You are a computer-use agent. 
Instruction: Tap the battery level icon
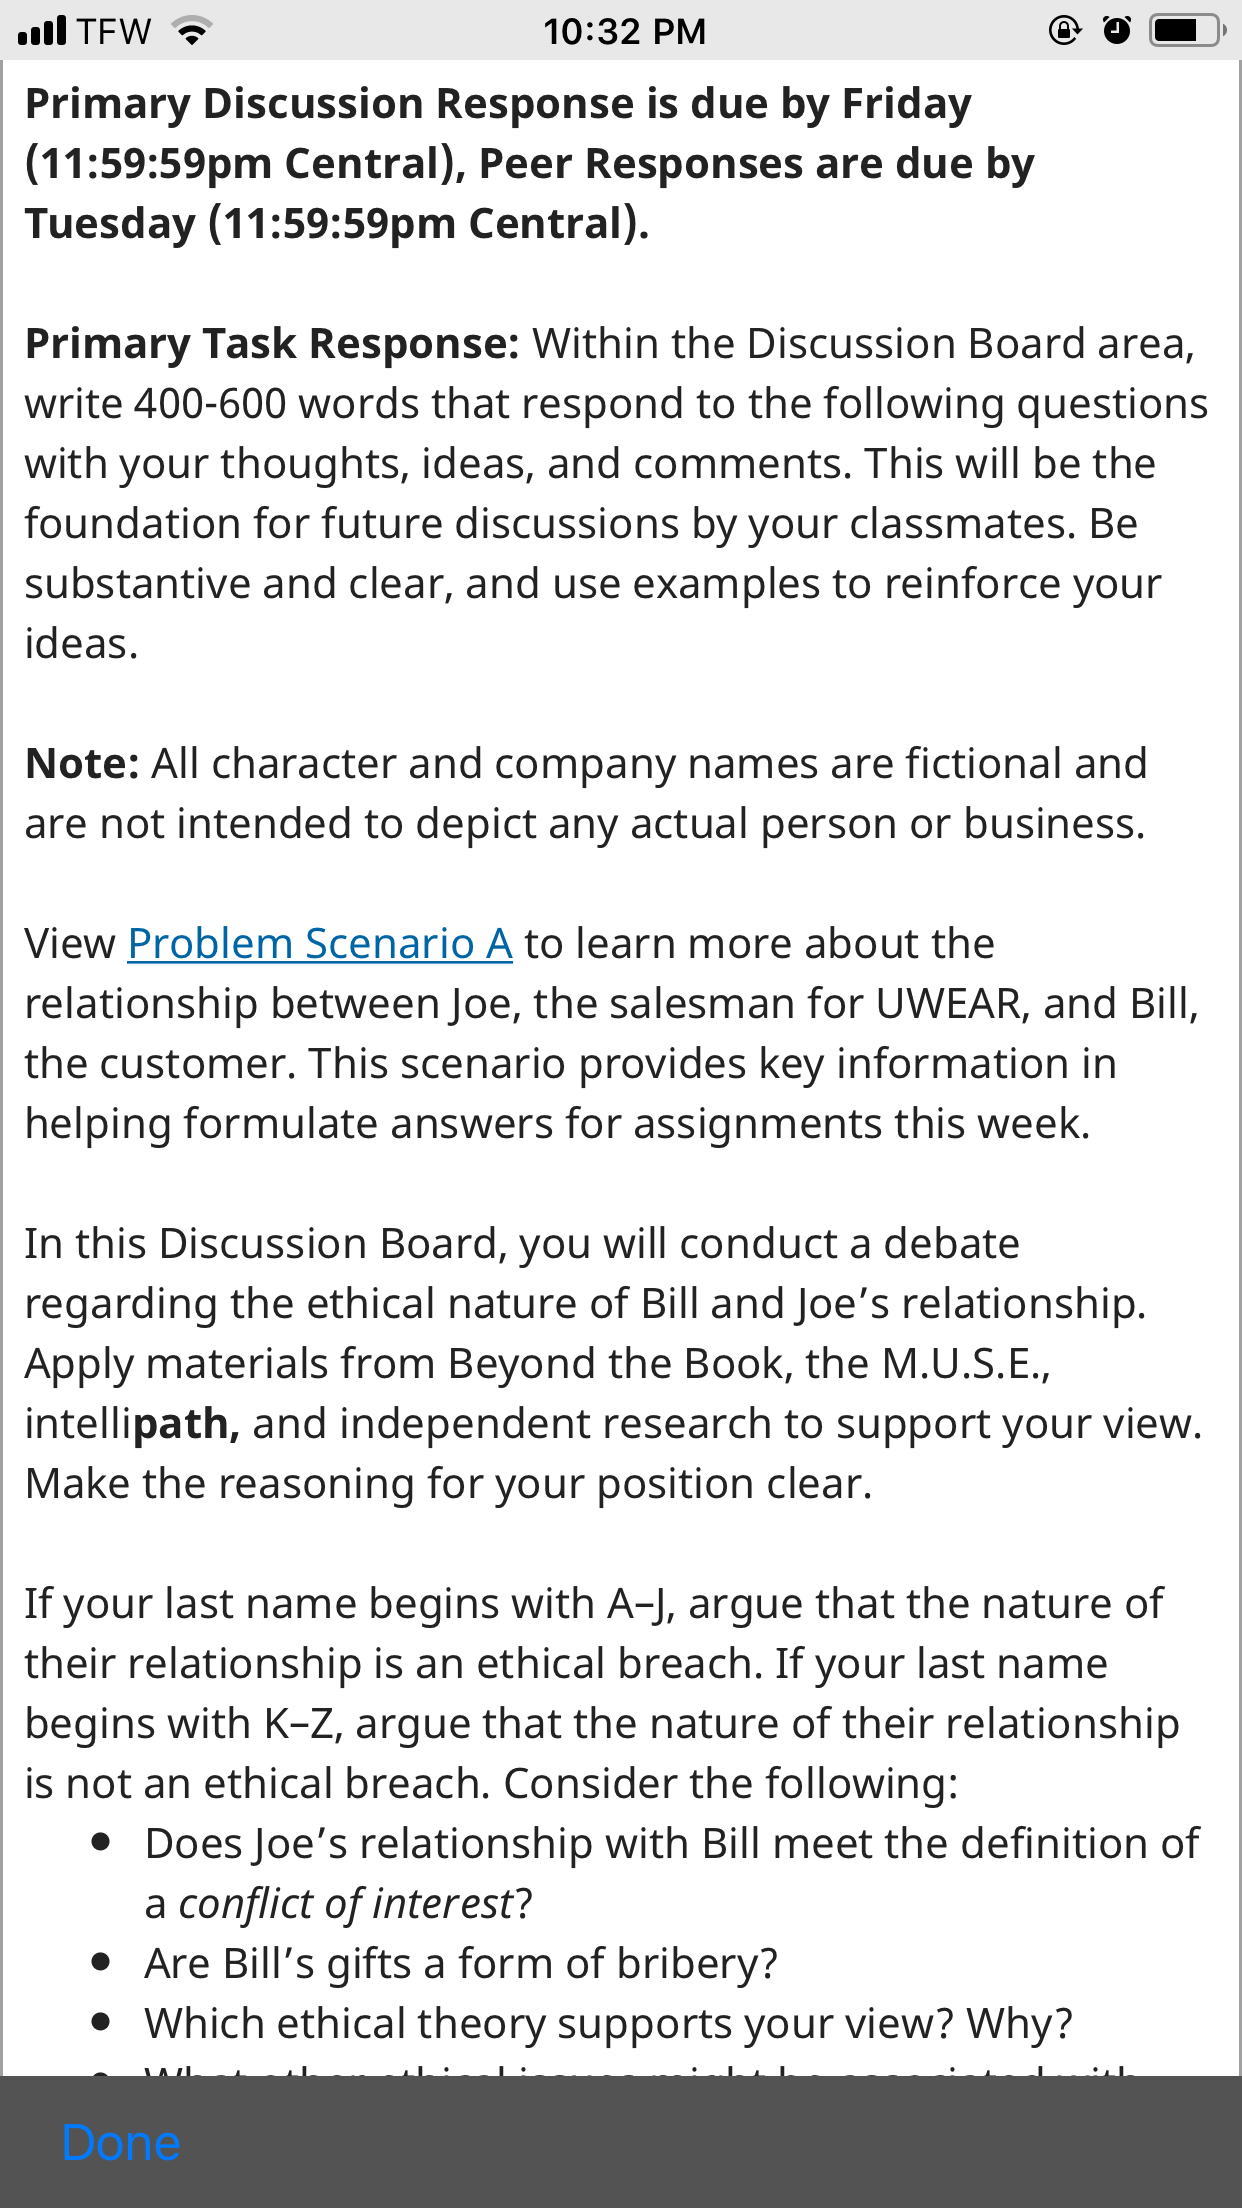pyautogui.click(x=1187, y=31)
